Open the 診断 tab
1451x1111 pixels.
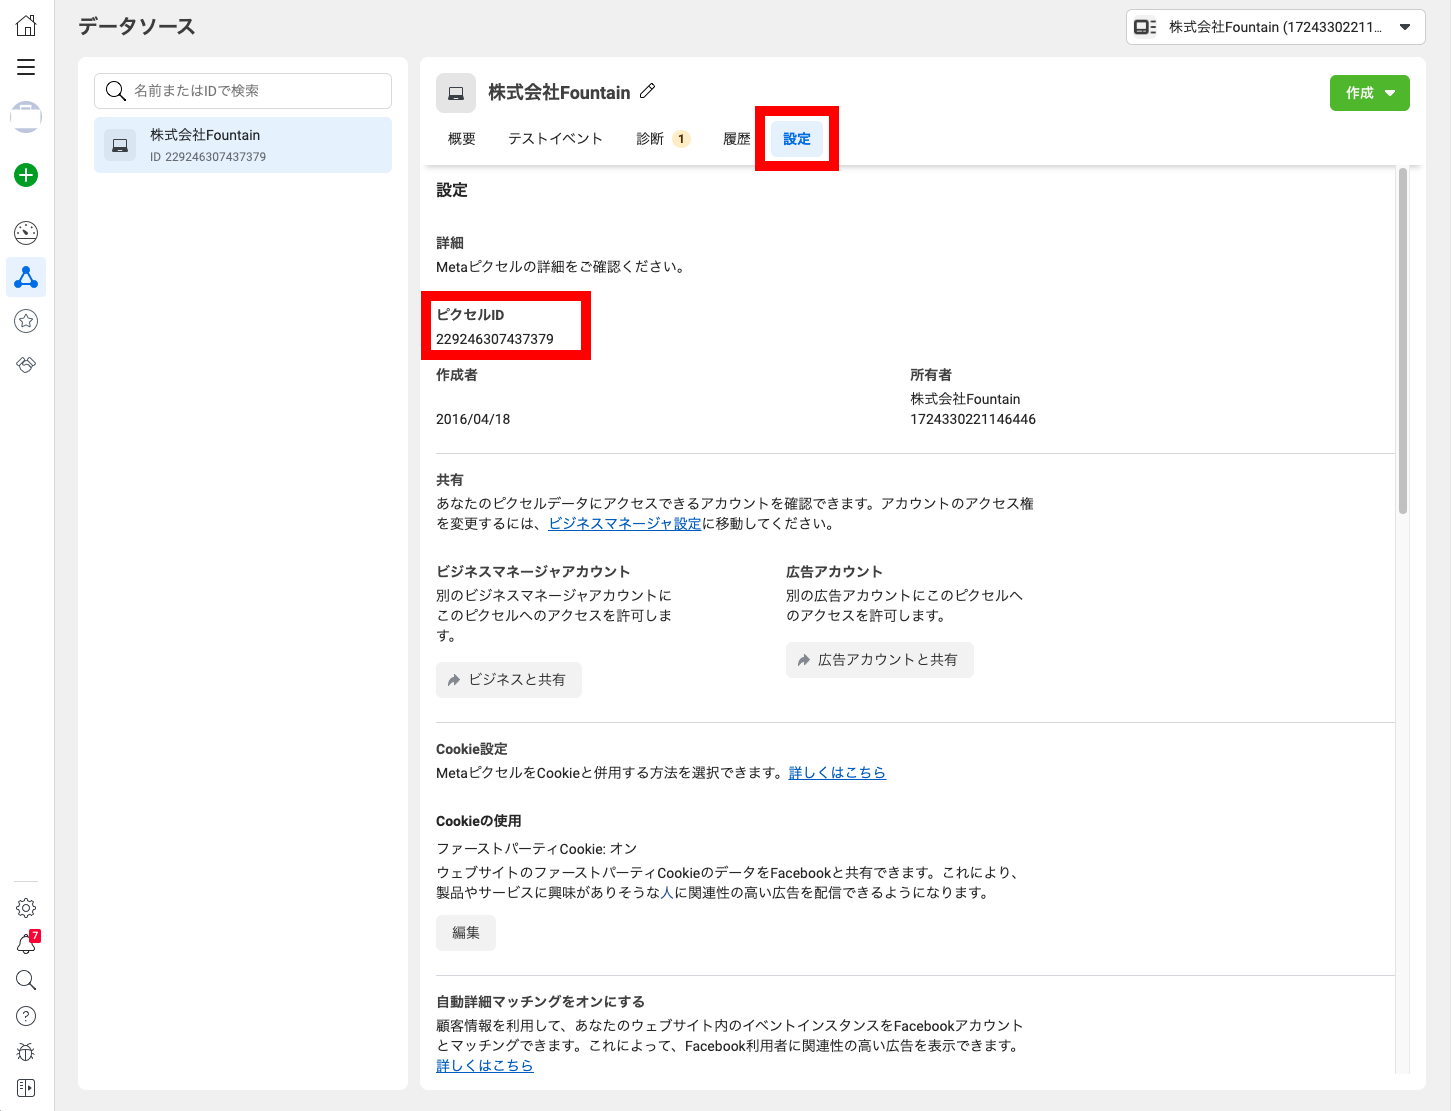pyautogui.click(x=651, y=139)
